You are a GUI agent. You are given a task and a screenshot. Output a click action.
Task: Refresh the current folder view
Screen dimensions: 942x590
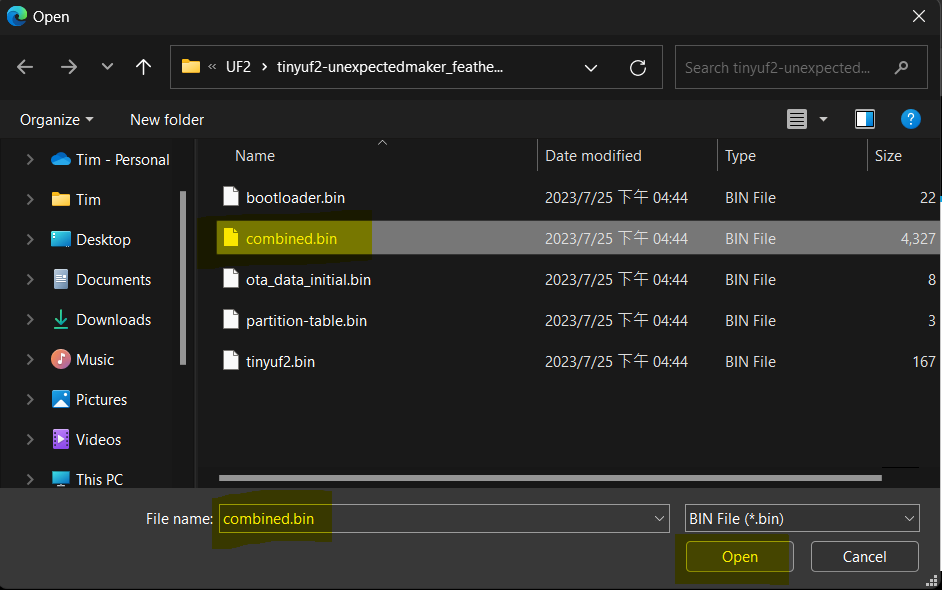click(x=638, y=68)
